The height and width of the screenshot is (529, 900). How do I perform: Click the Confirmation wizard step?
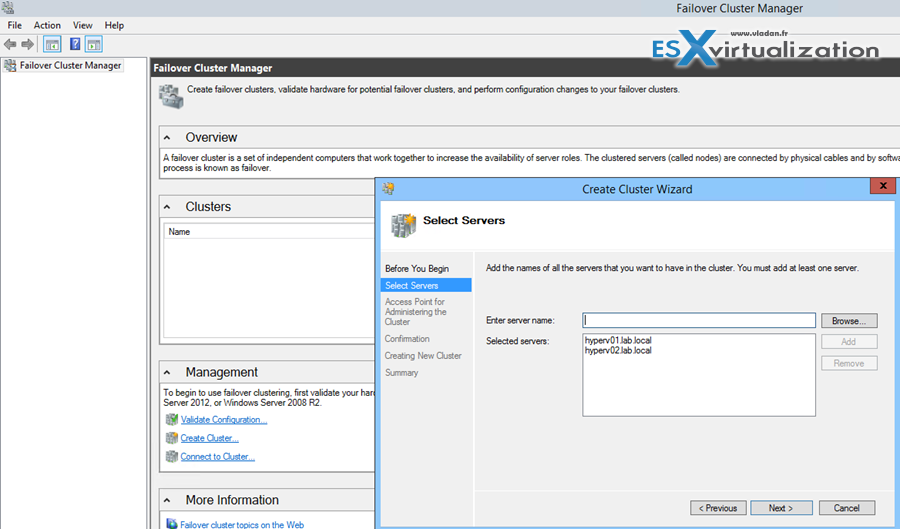coord(407,339)
